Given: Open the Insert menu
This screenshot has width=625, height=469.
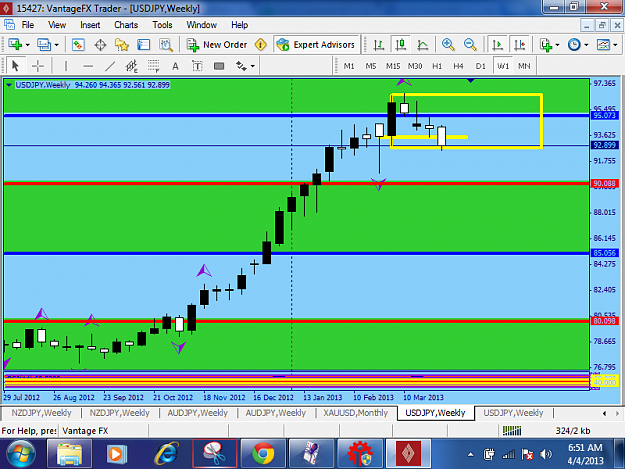Looking at the screenshot, I should coord(90,25).
